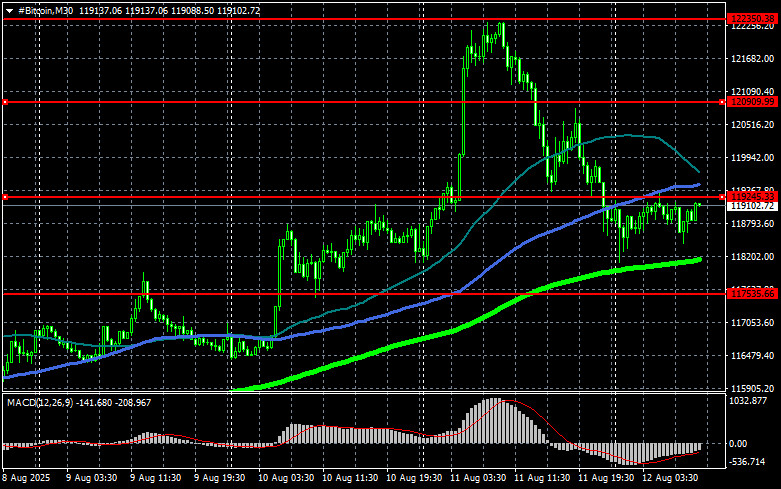Click the 8 Aug 2025 time label
Viewport: 781px width, 489px height.
point(26,478)
